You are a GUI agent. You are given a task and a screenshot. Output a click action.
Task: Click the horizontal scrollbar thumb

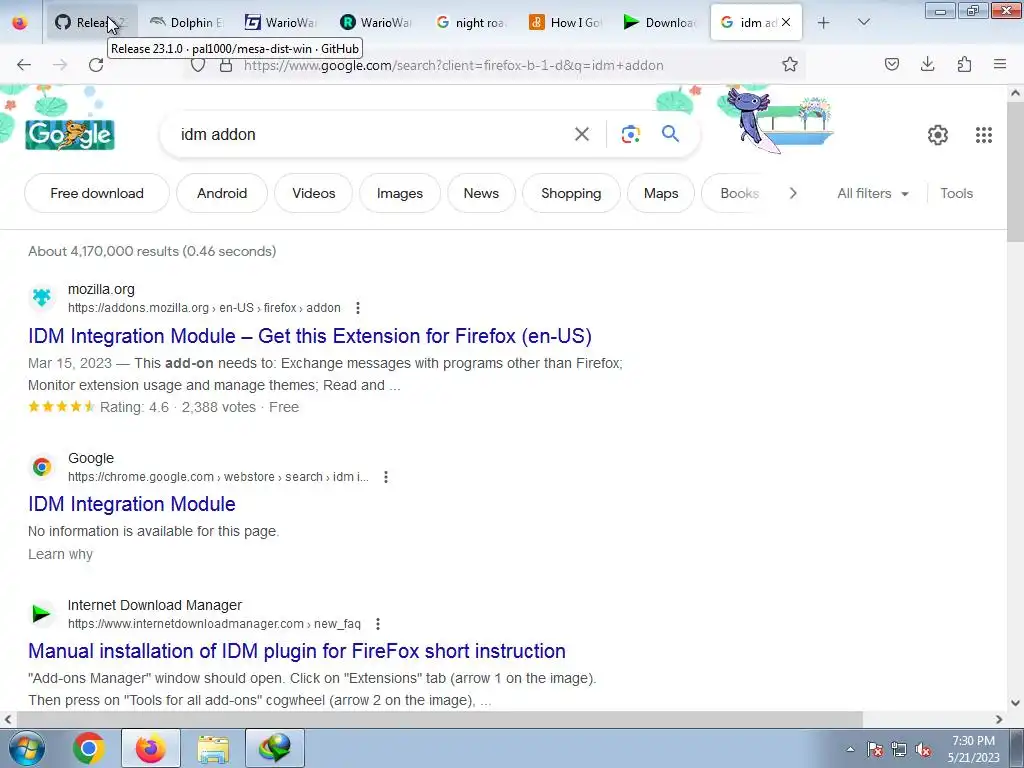click(439, 720)
